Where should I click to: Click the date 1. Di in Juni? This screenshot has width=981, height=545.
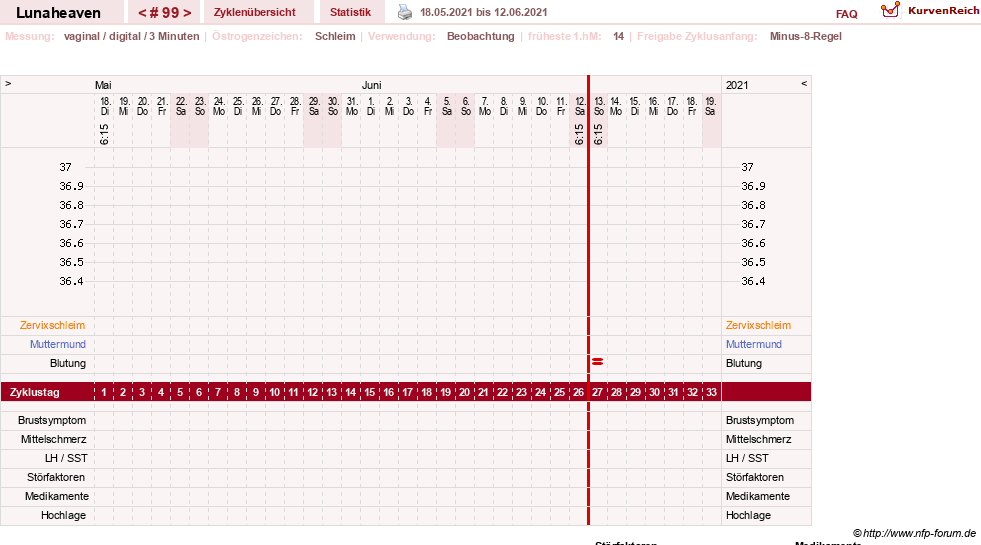pyautogui.click(x=371, y=106)
